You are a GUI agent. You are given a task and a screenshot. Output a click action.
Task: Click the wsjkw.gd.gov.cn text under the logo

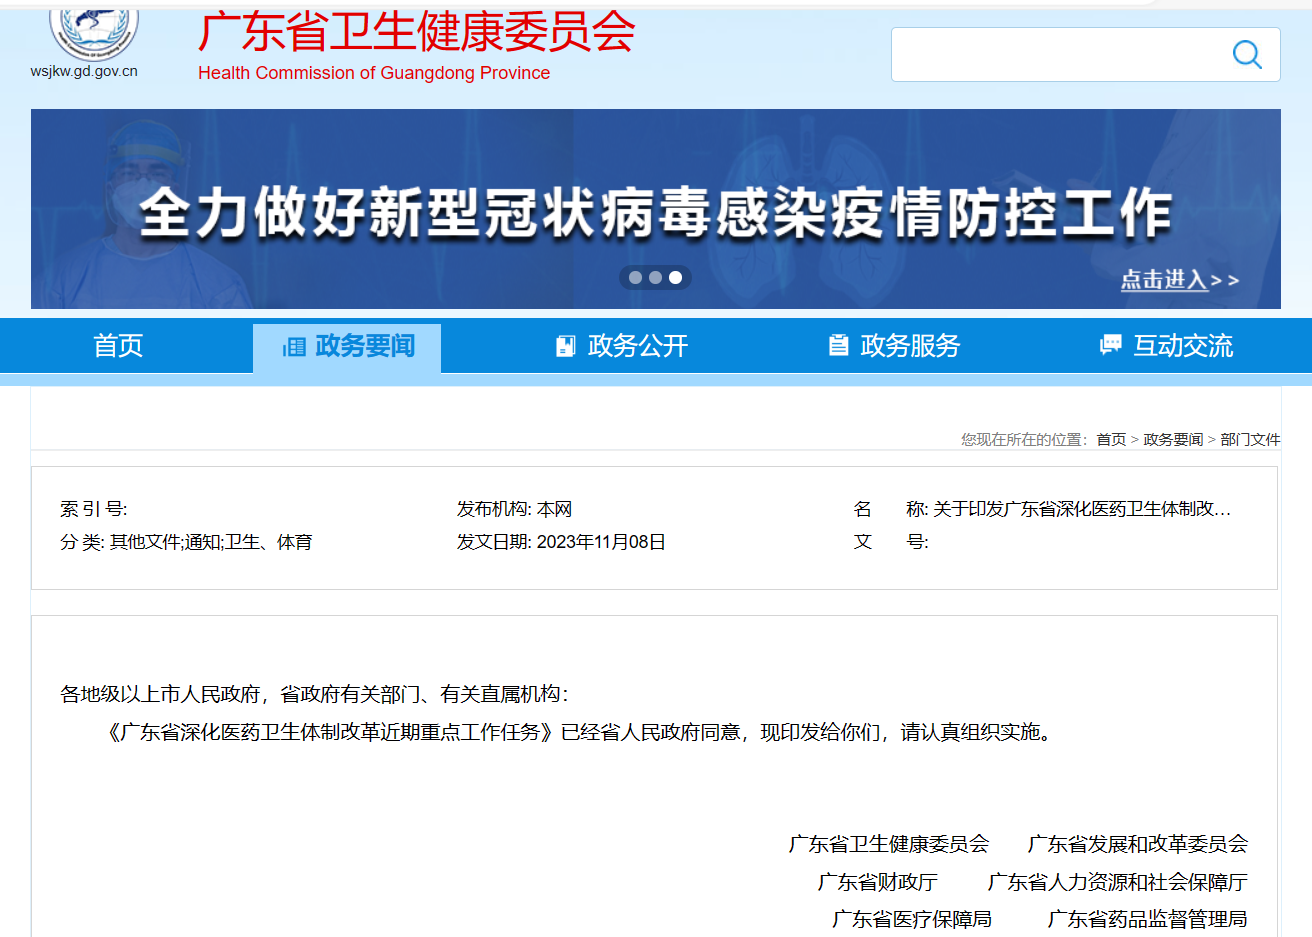[x=84, y=72]
